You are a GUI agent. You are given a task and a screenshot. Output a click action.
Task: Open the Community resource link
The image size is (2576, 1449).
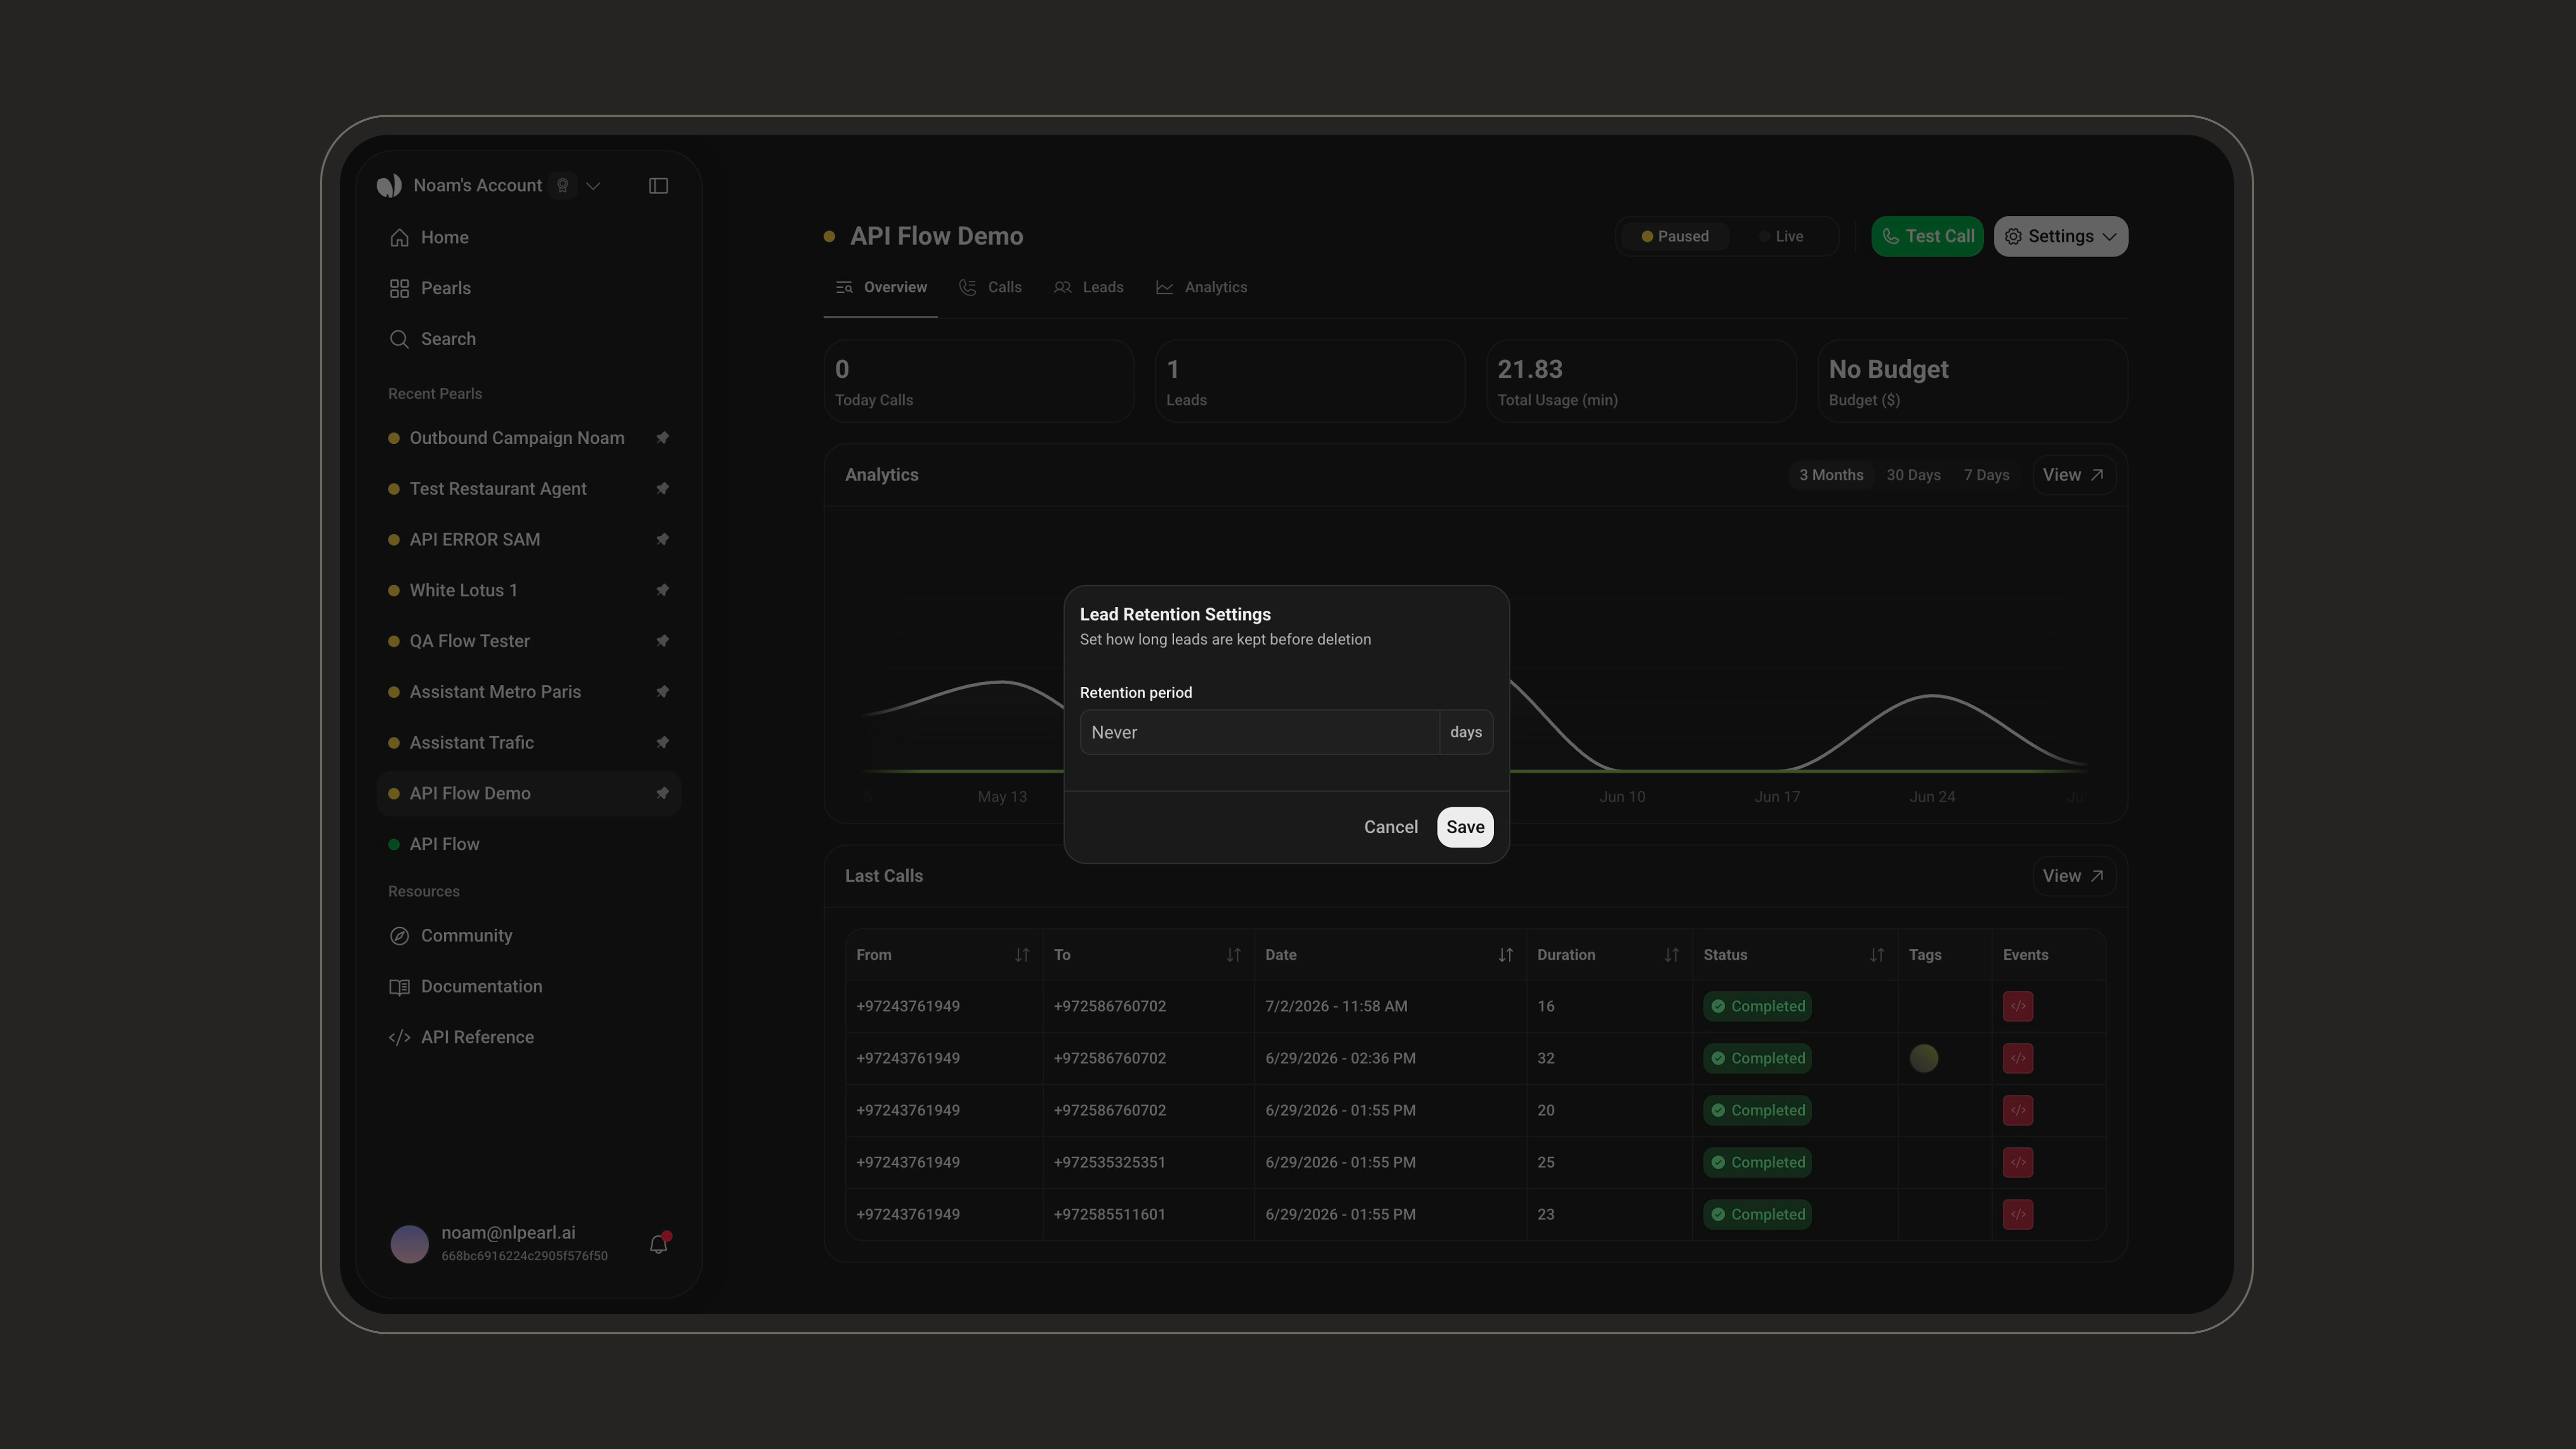[x=528, y=936]
